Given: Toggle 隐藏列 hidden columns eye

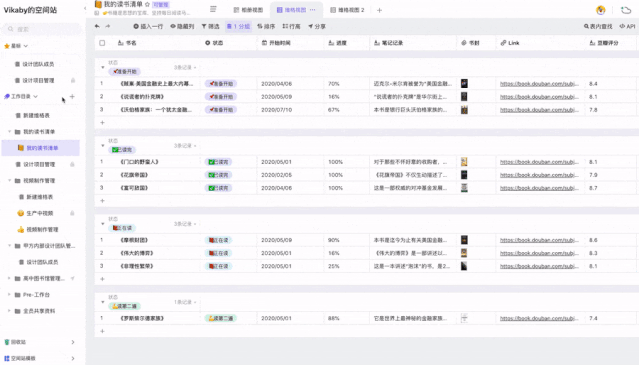Looking at the screenshot, I should (182, 26).
